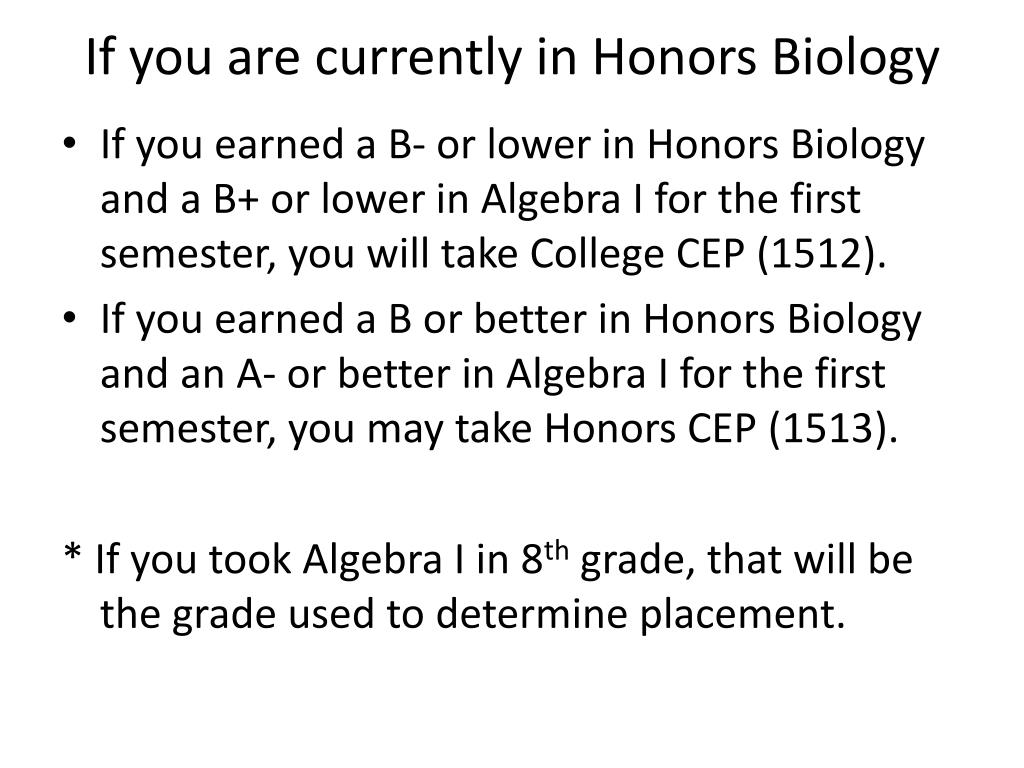Click "Honors CEP" in the second bullet

tap(650, 429)
